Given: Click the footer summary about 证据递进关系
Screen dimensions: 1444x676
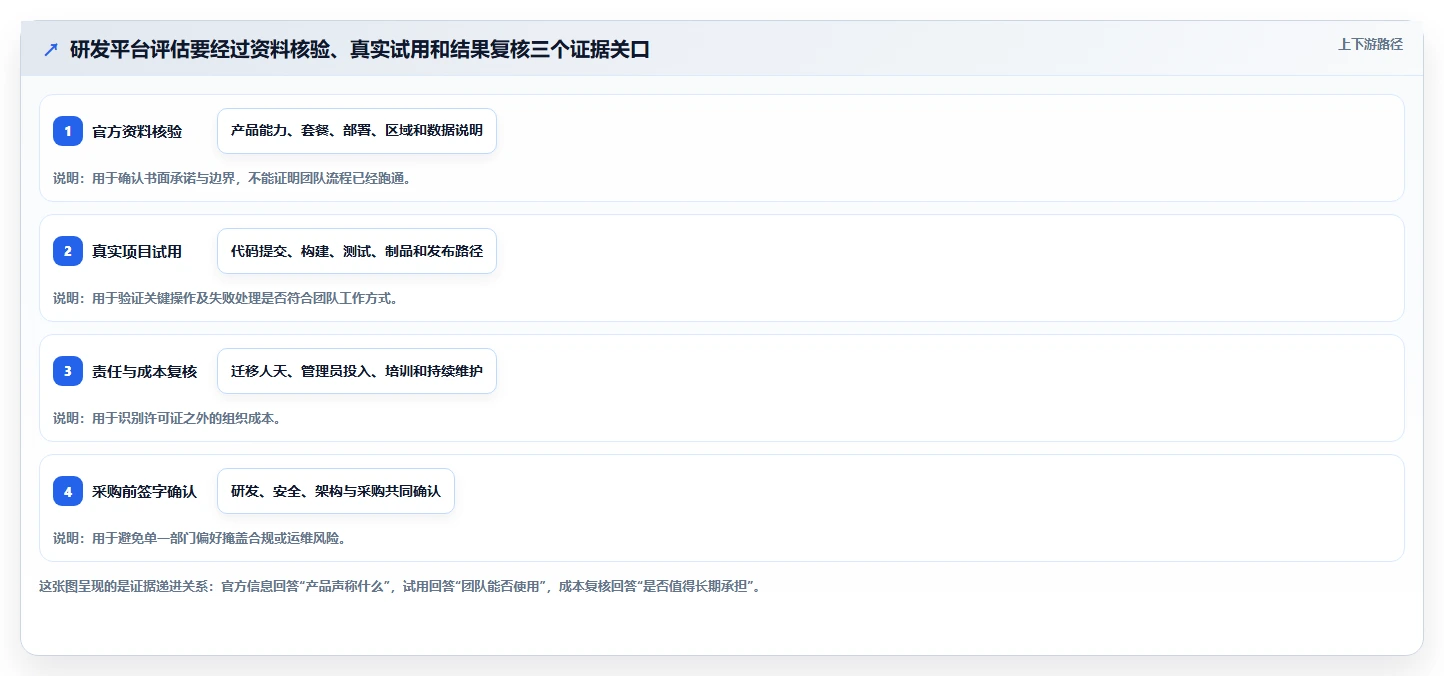Looking at the screenshot, I should [x=400, y=587].
